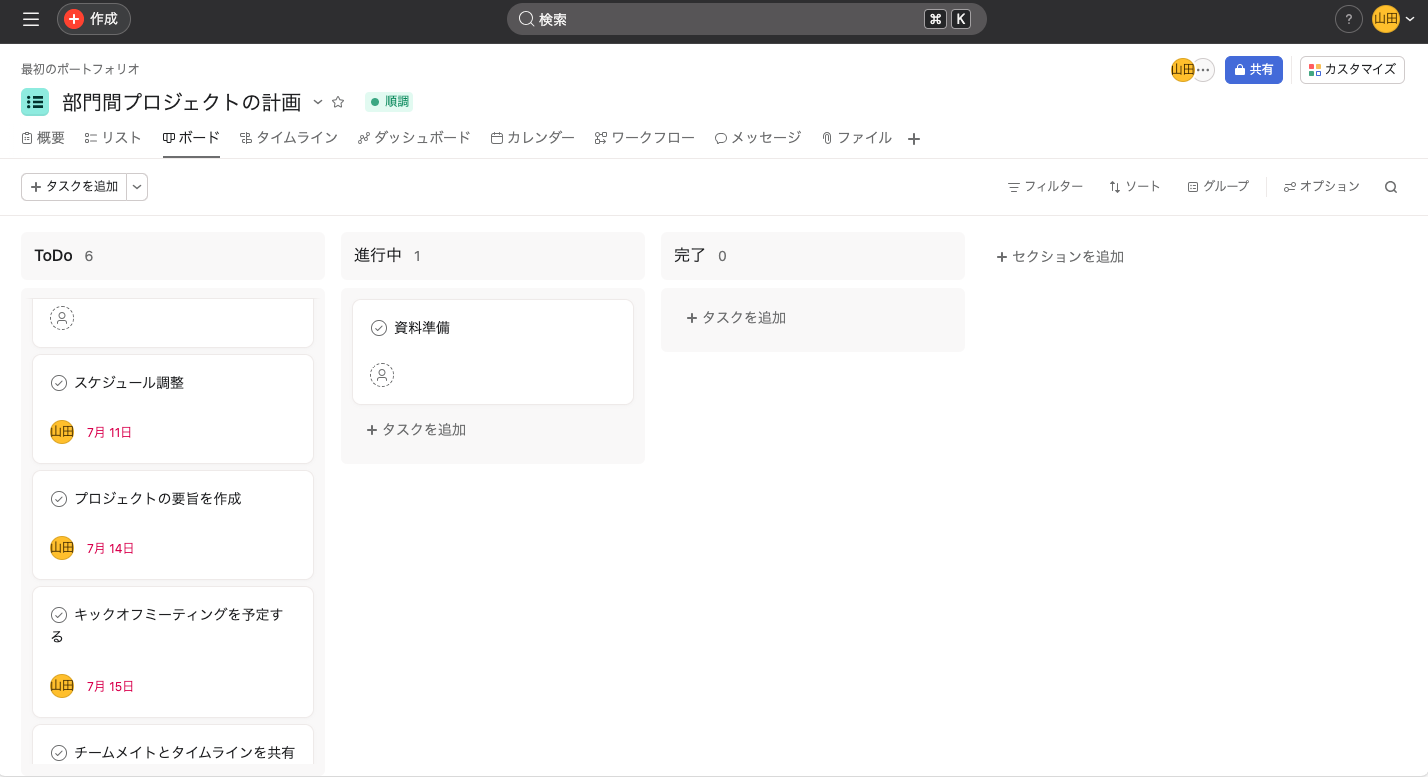
Task: Open the カレンダー view tab
Action: 532,138
